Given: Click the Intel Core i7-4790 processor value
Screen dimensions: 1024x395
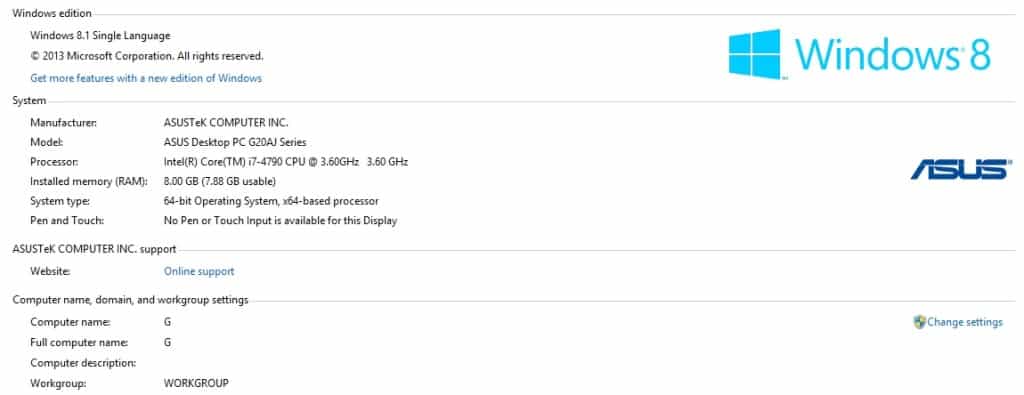Looking at the screenshot, I should (285, 161).
